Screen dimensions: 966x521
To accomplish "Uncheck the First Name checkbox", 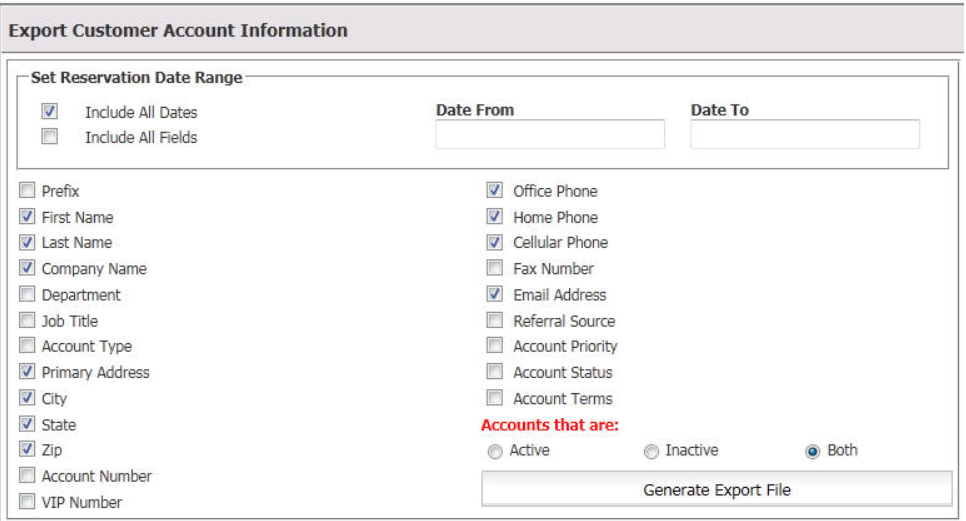I will [x=27, y=217].
